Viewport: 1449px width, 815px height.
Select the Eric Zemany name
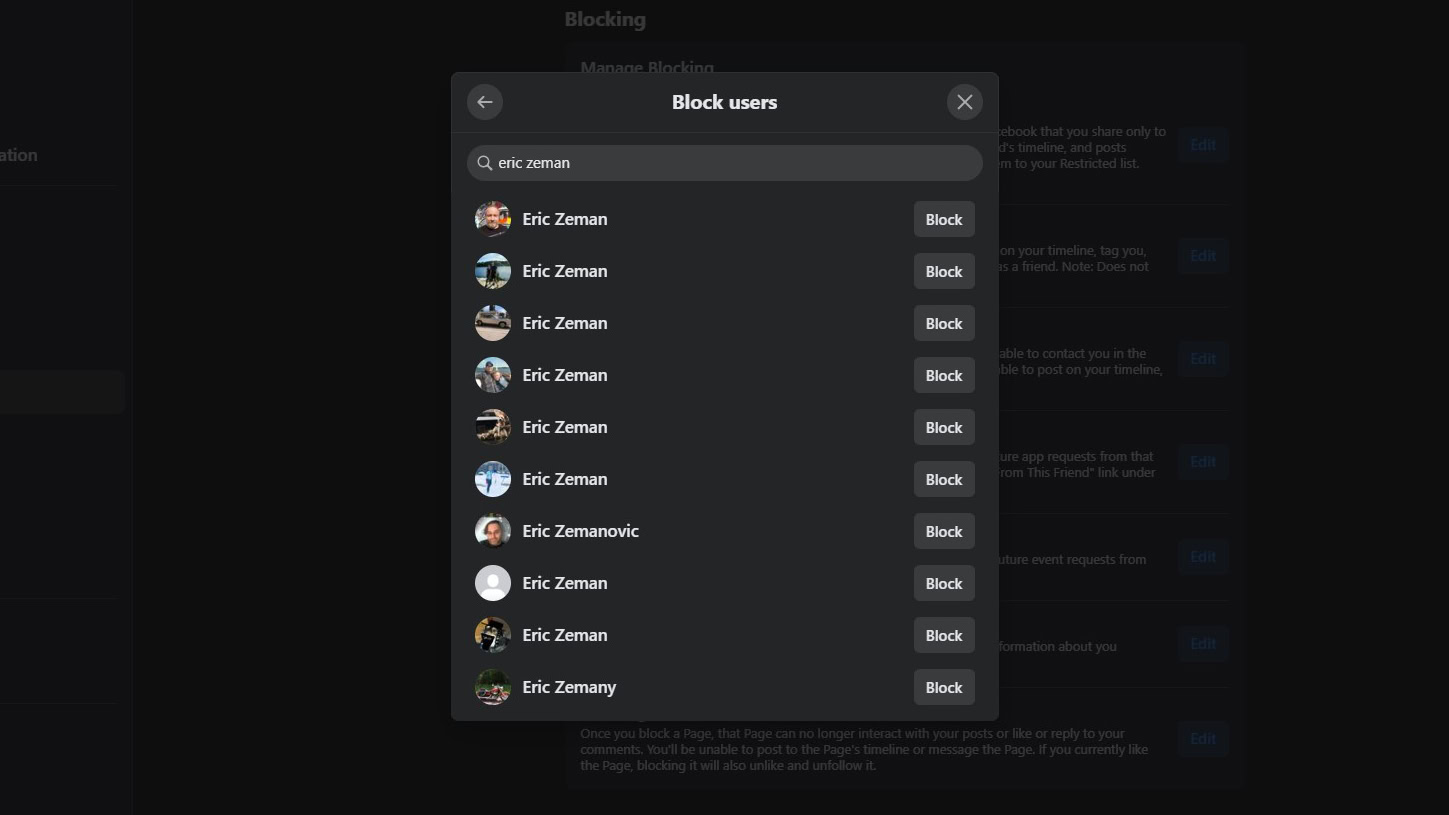[569, 688]
